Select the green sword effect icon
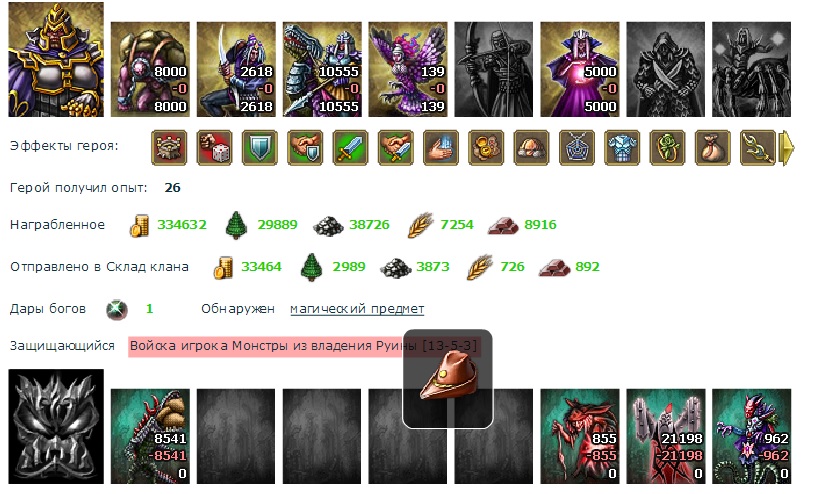The width and height of the screenshot is (821, 494). [x=350, y=148]
